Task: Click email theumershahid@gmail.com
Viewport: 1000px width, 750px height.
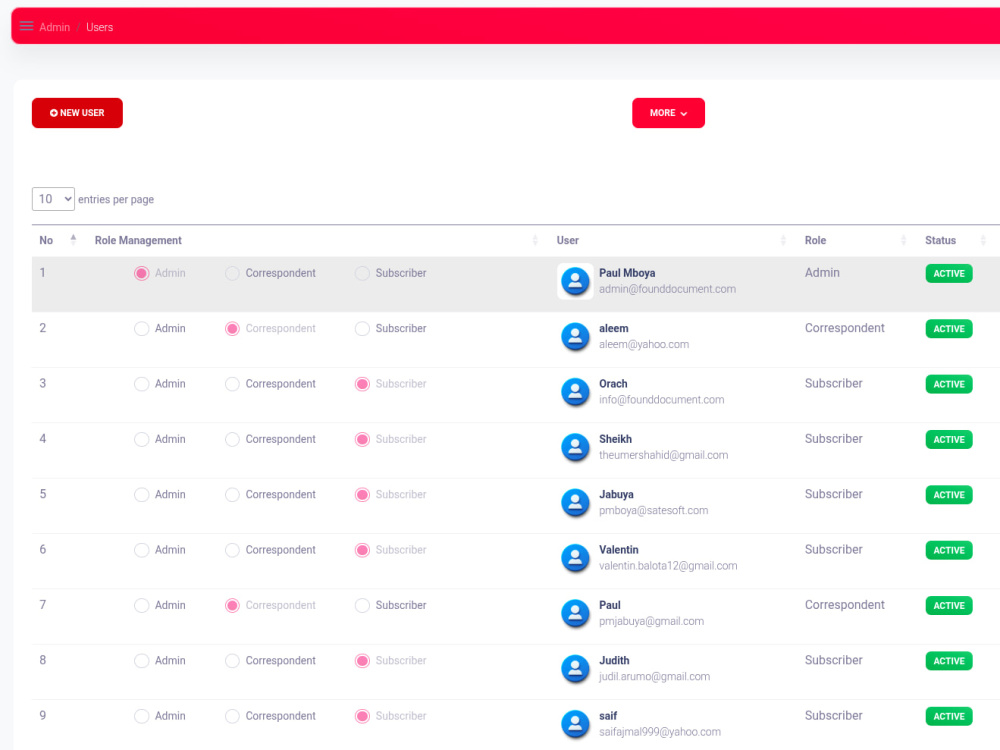Action: pos(663,455)
